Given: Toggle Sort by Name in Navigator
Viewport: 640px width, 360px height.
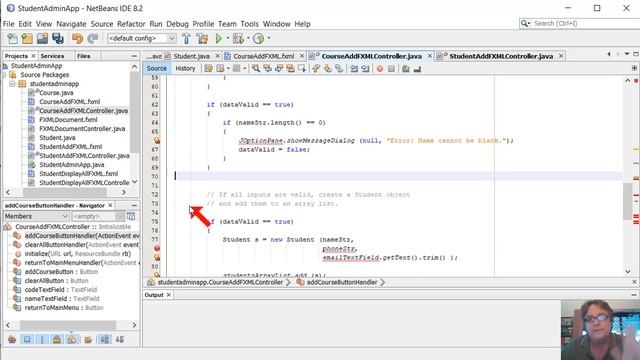Looking at the screenshot, I should (x=105, y=339).
